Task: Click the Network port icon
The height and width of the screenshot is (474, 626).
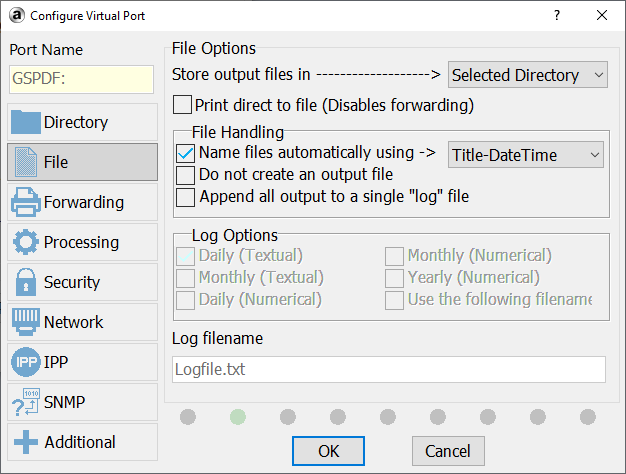Action: [x=26, y=322]
